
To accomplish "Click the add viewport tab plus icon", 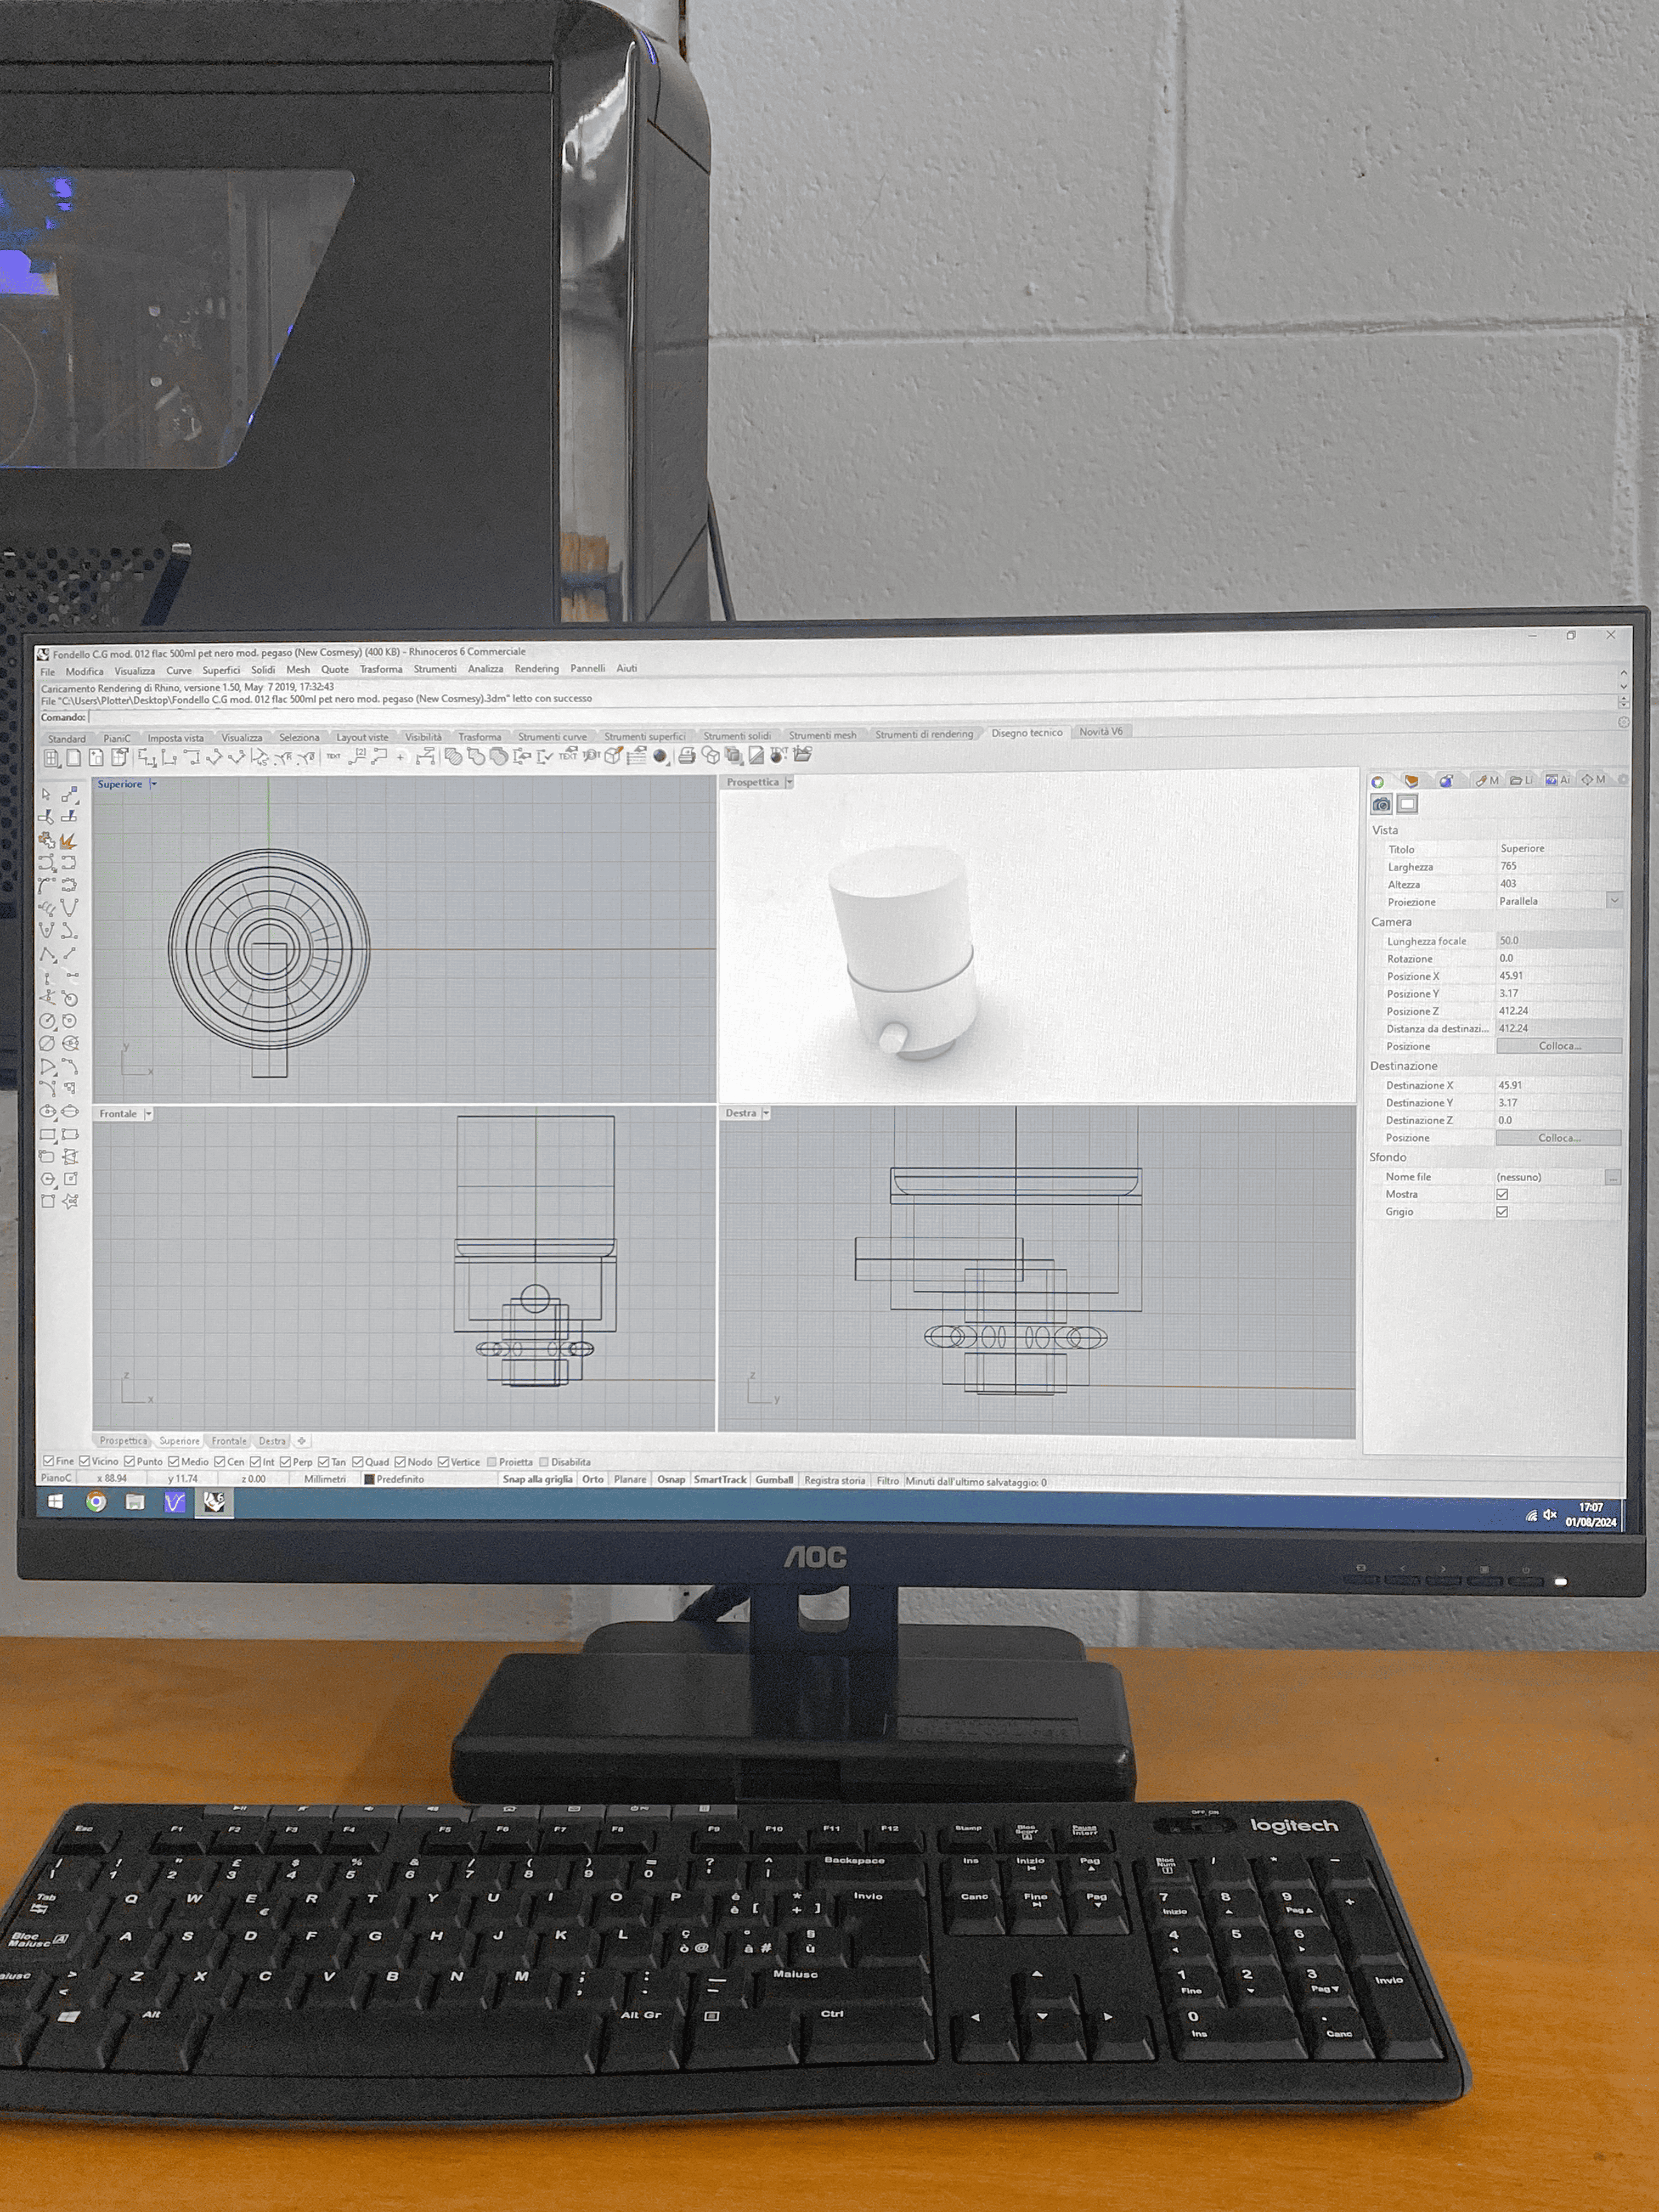I will click(x=302, y=1441).
